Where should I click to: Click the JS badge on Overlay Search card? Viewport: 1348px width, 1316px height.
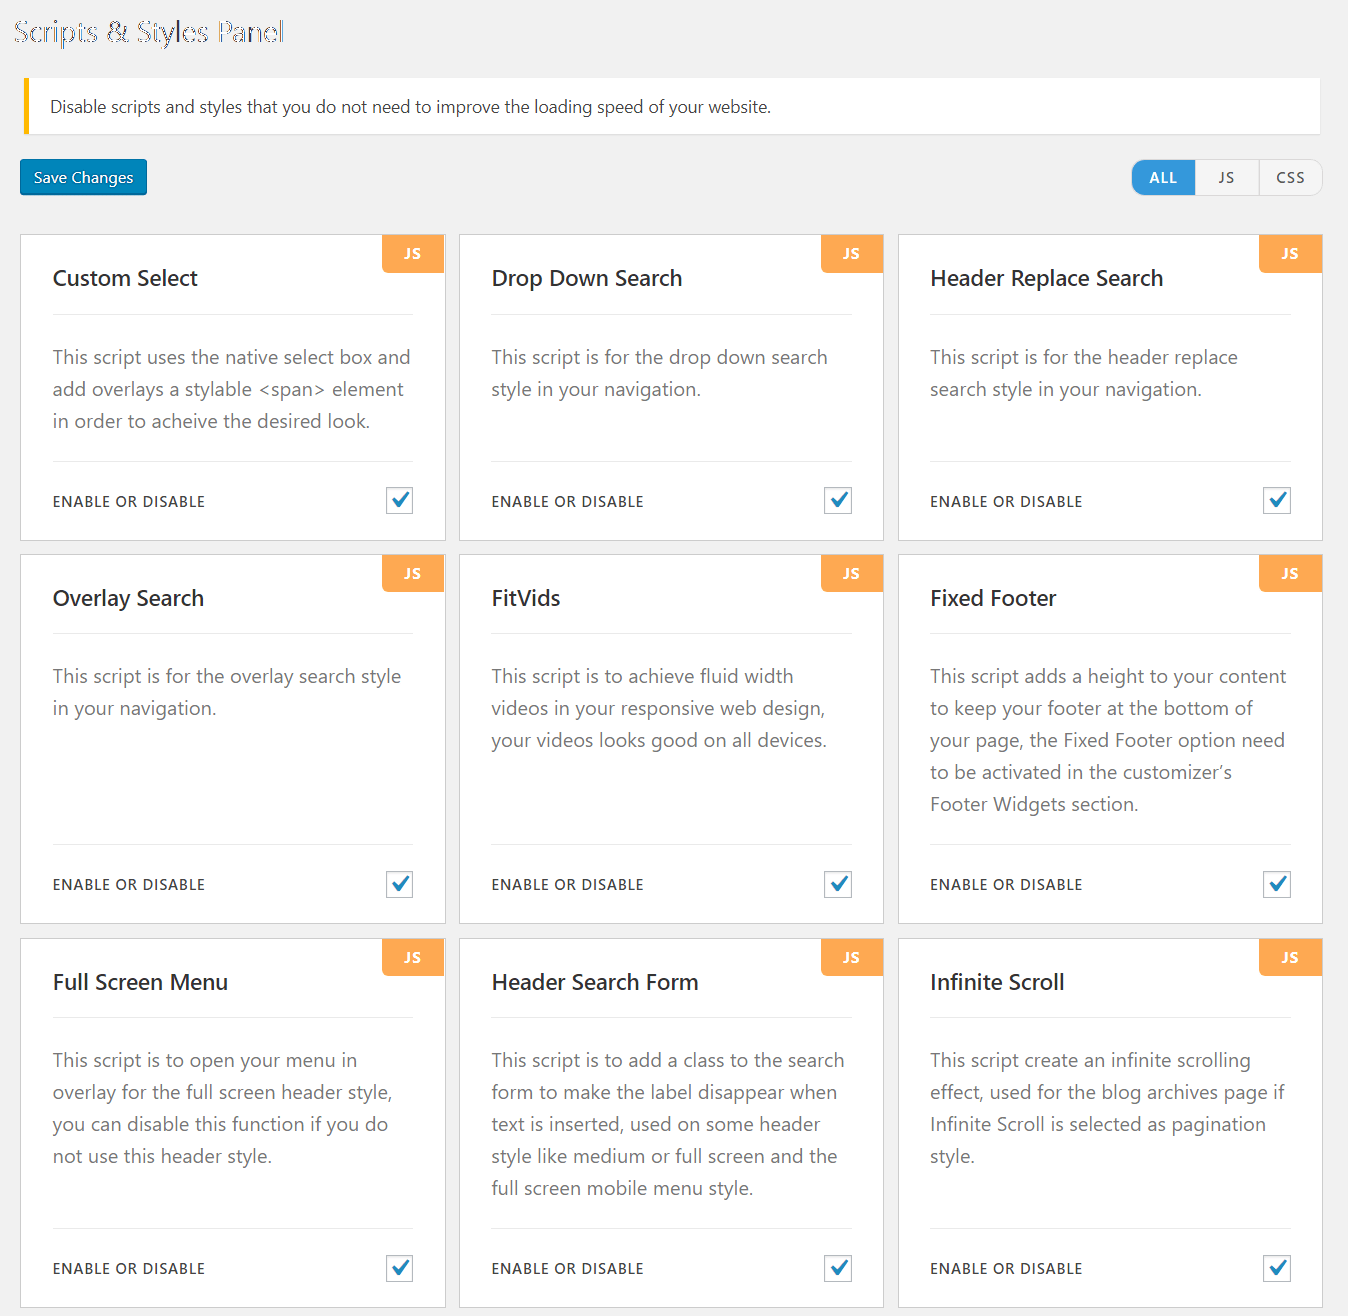click(413, 574)
